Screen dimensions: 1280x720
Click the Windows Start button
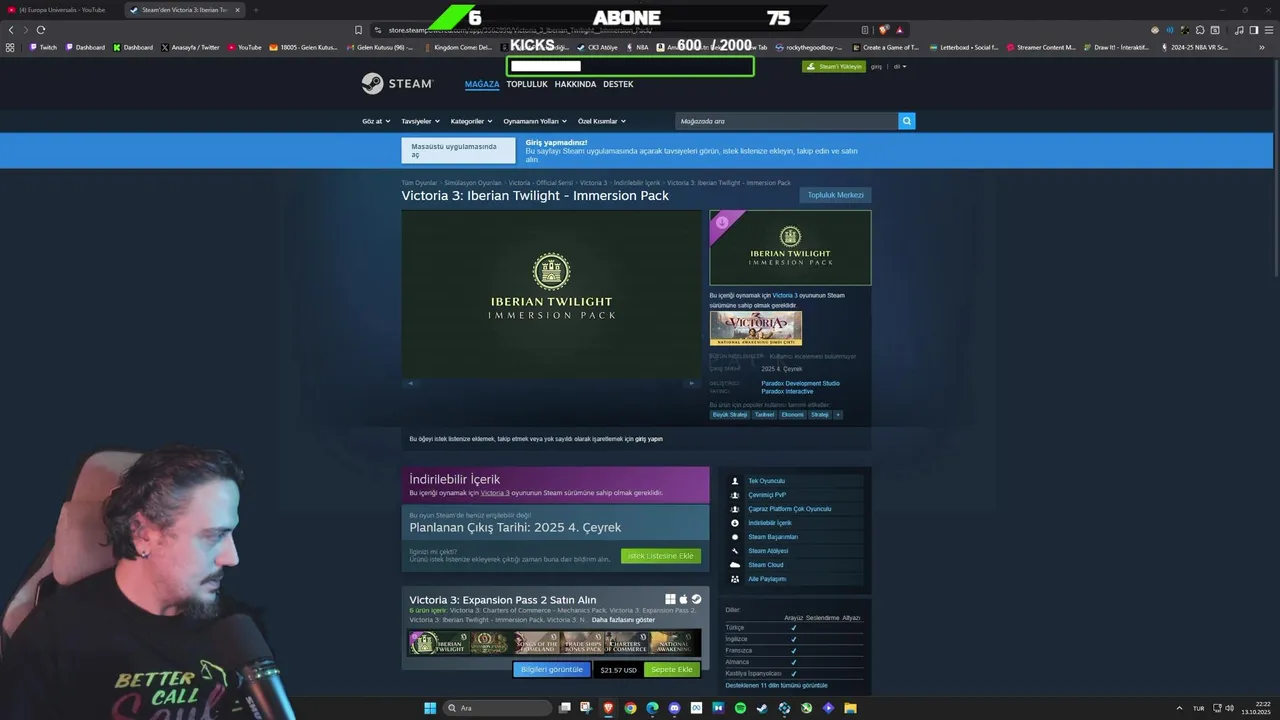(x=430, y=708)
